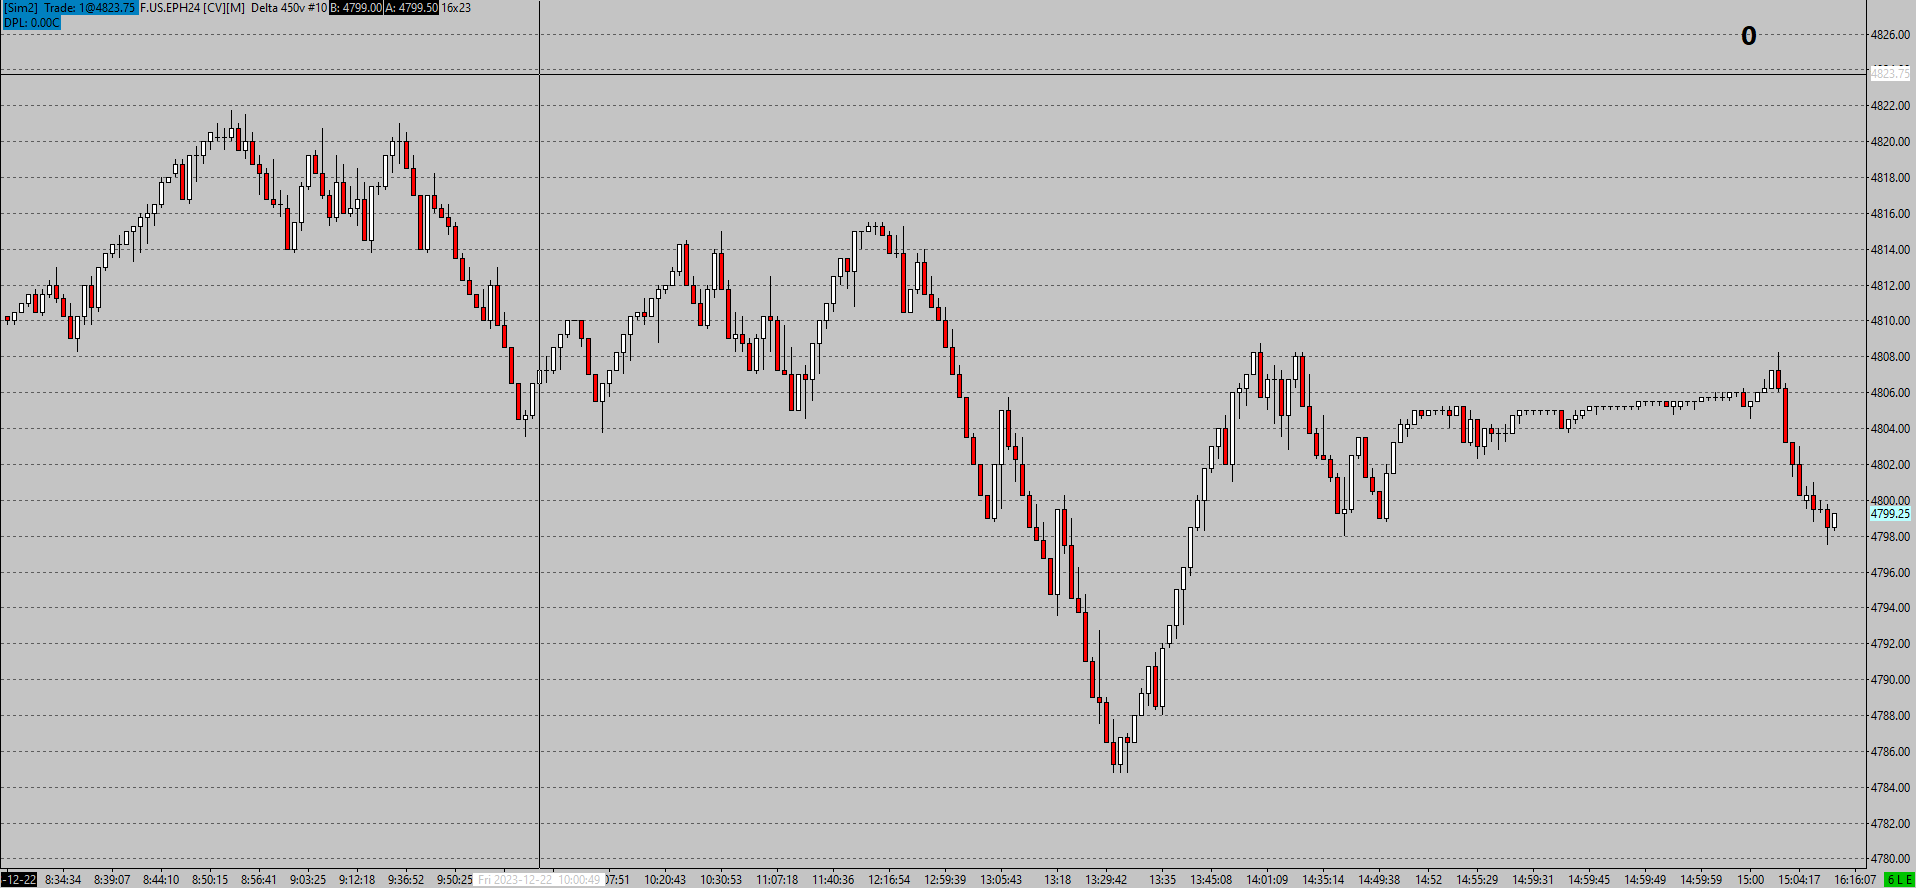Click the 13:05:43 time axis label
Screen dimensions: 1916x888
(1001, 880)
